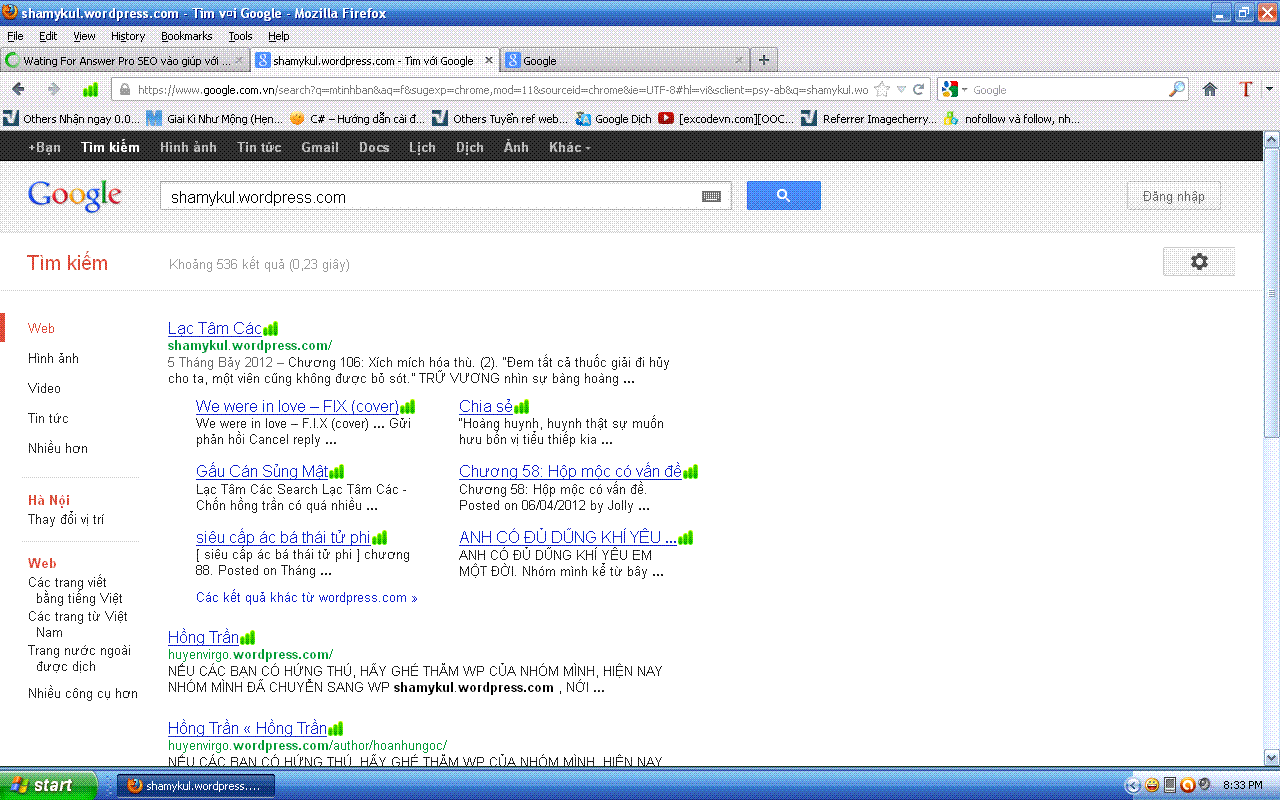Click the green bars icon beside the address bar
The height and width of the screenshot is (800, 1280).
(90, 89)
